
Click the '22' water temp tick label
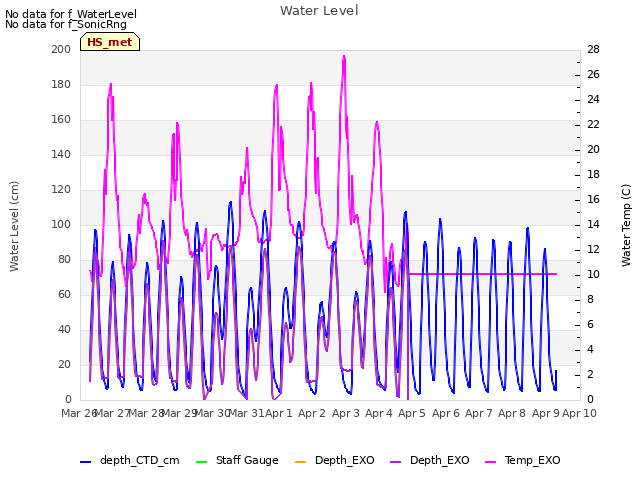(593, 124)
